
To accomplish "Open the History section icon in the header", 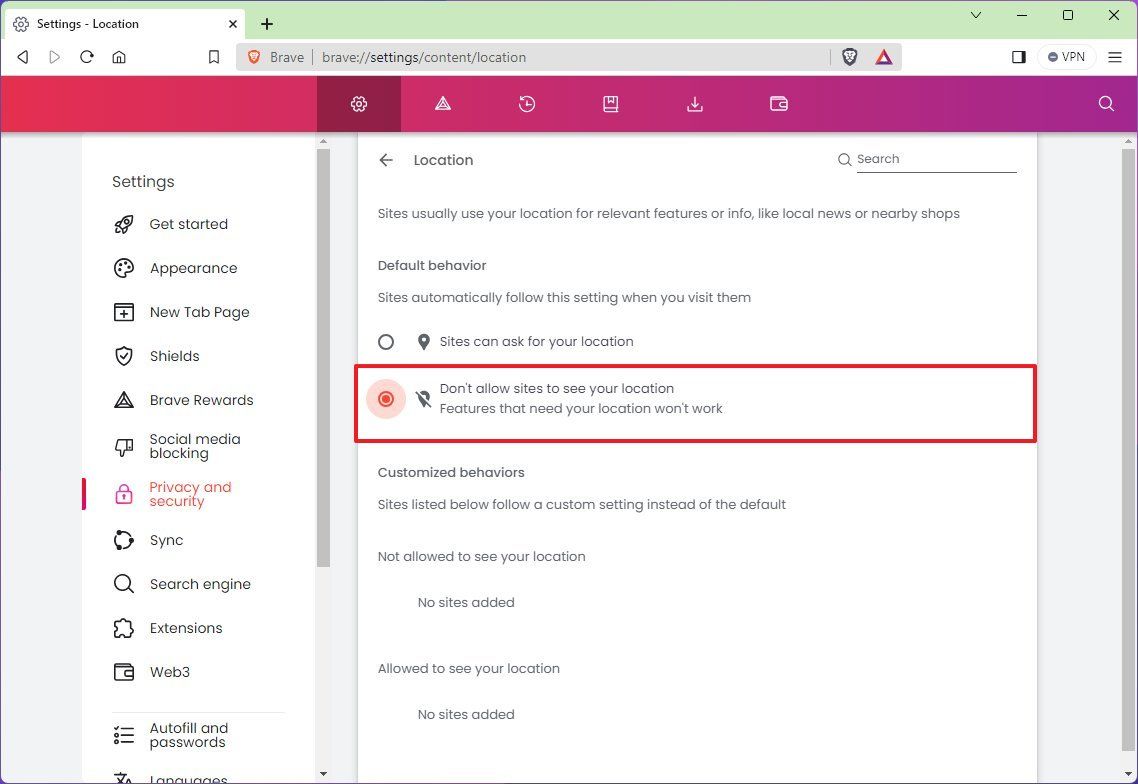I will pyautogui.click(x=527, y=103).
